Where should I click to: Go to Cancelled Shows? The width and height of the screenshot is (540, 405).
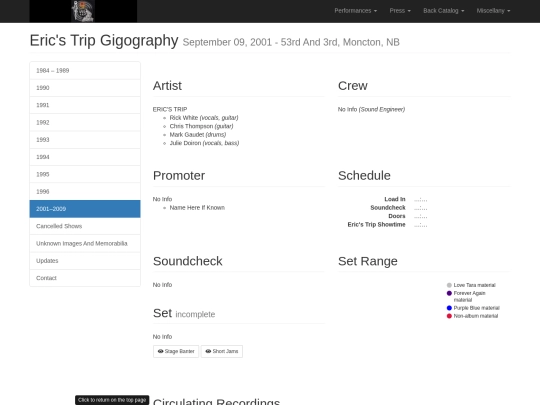tap(85, 226)
